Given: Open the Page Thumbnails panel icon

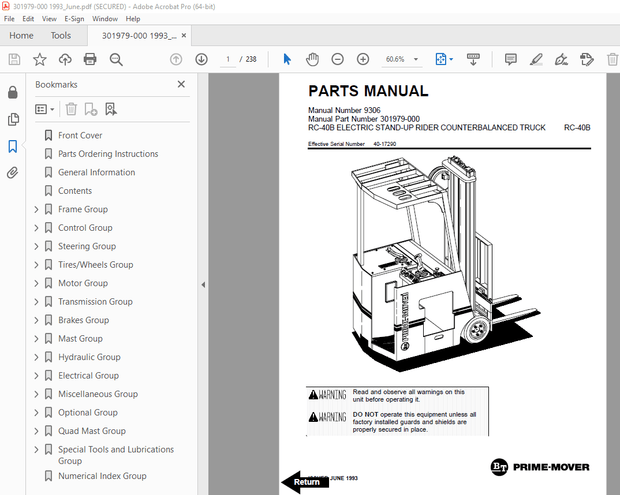Looking at the screenshot, I should pos(13,119).
